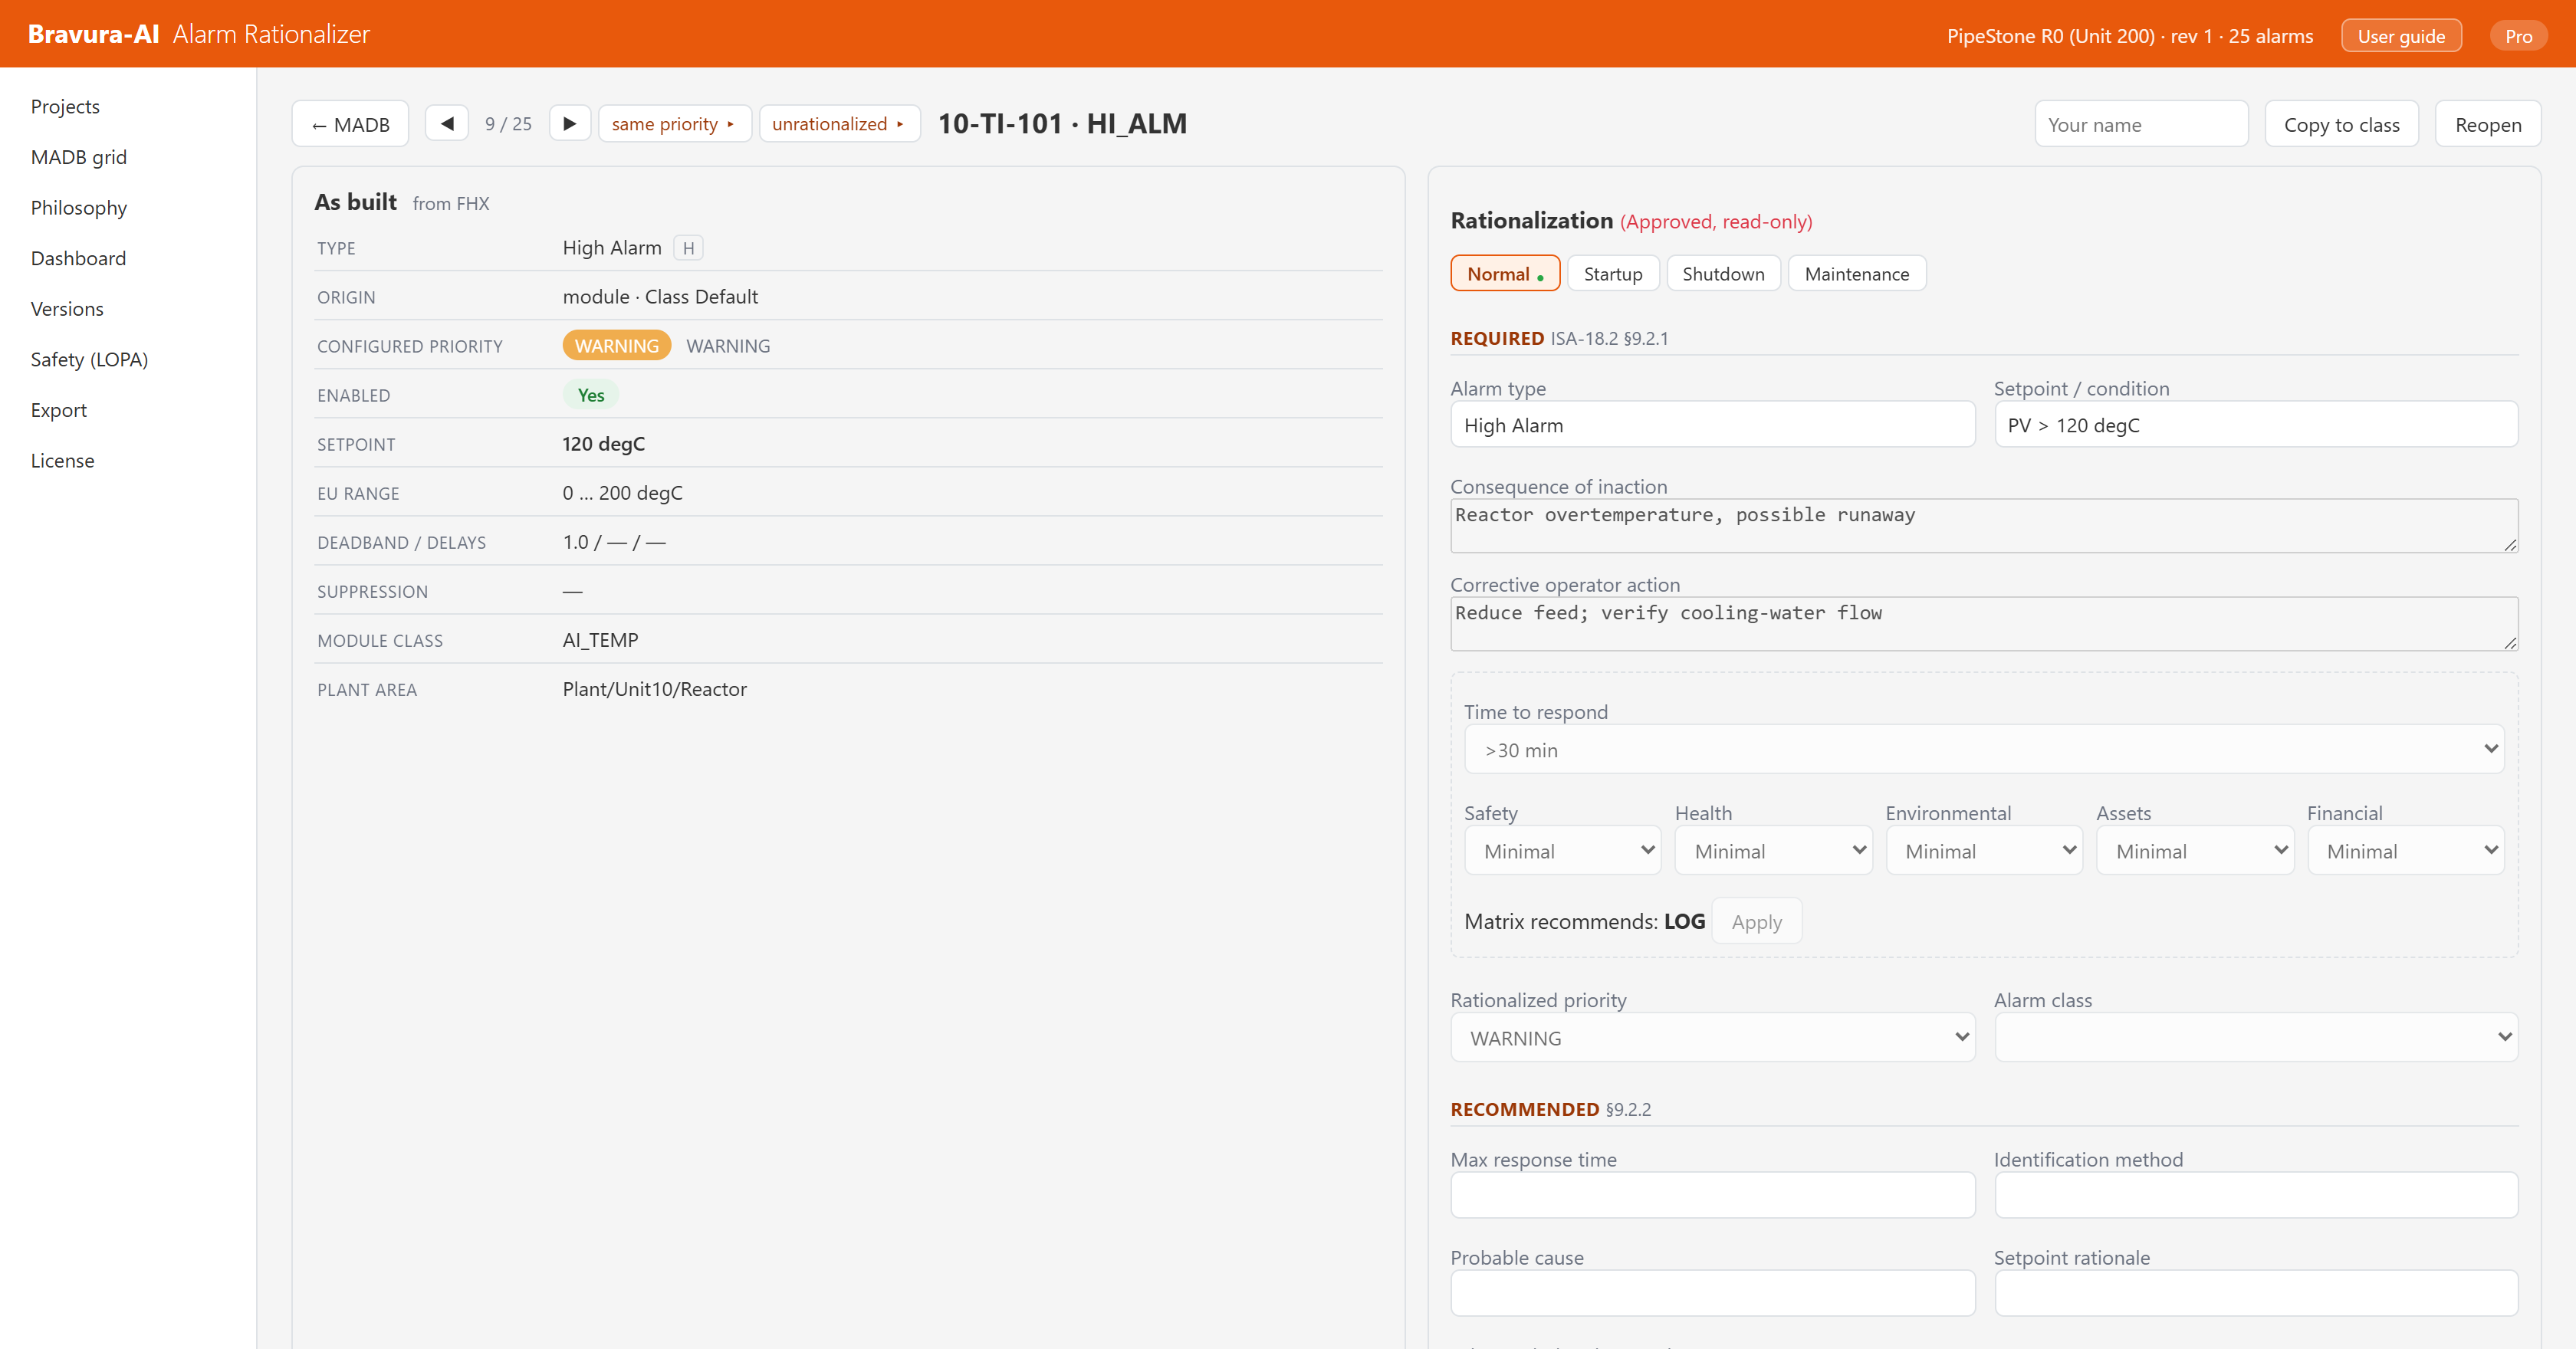Return to MADB with back button
Image resolution: width=2576 pixels, height=1349 pixels.
[x=350, y=124]
